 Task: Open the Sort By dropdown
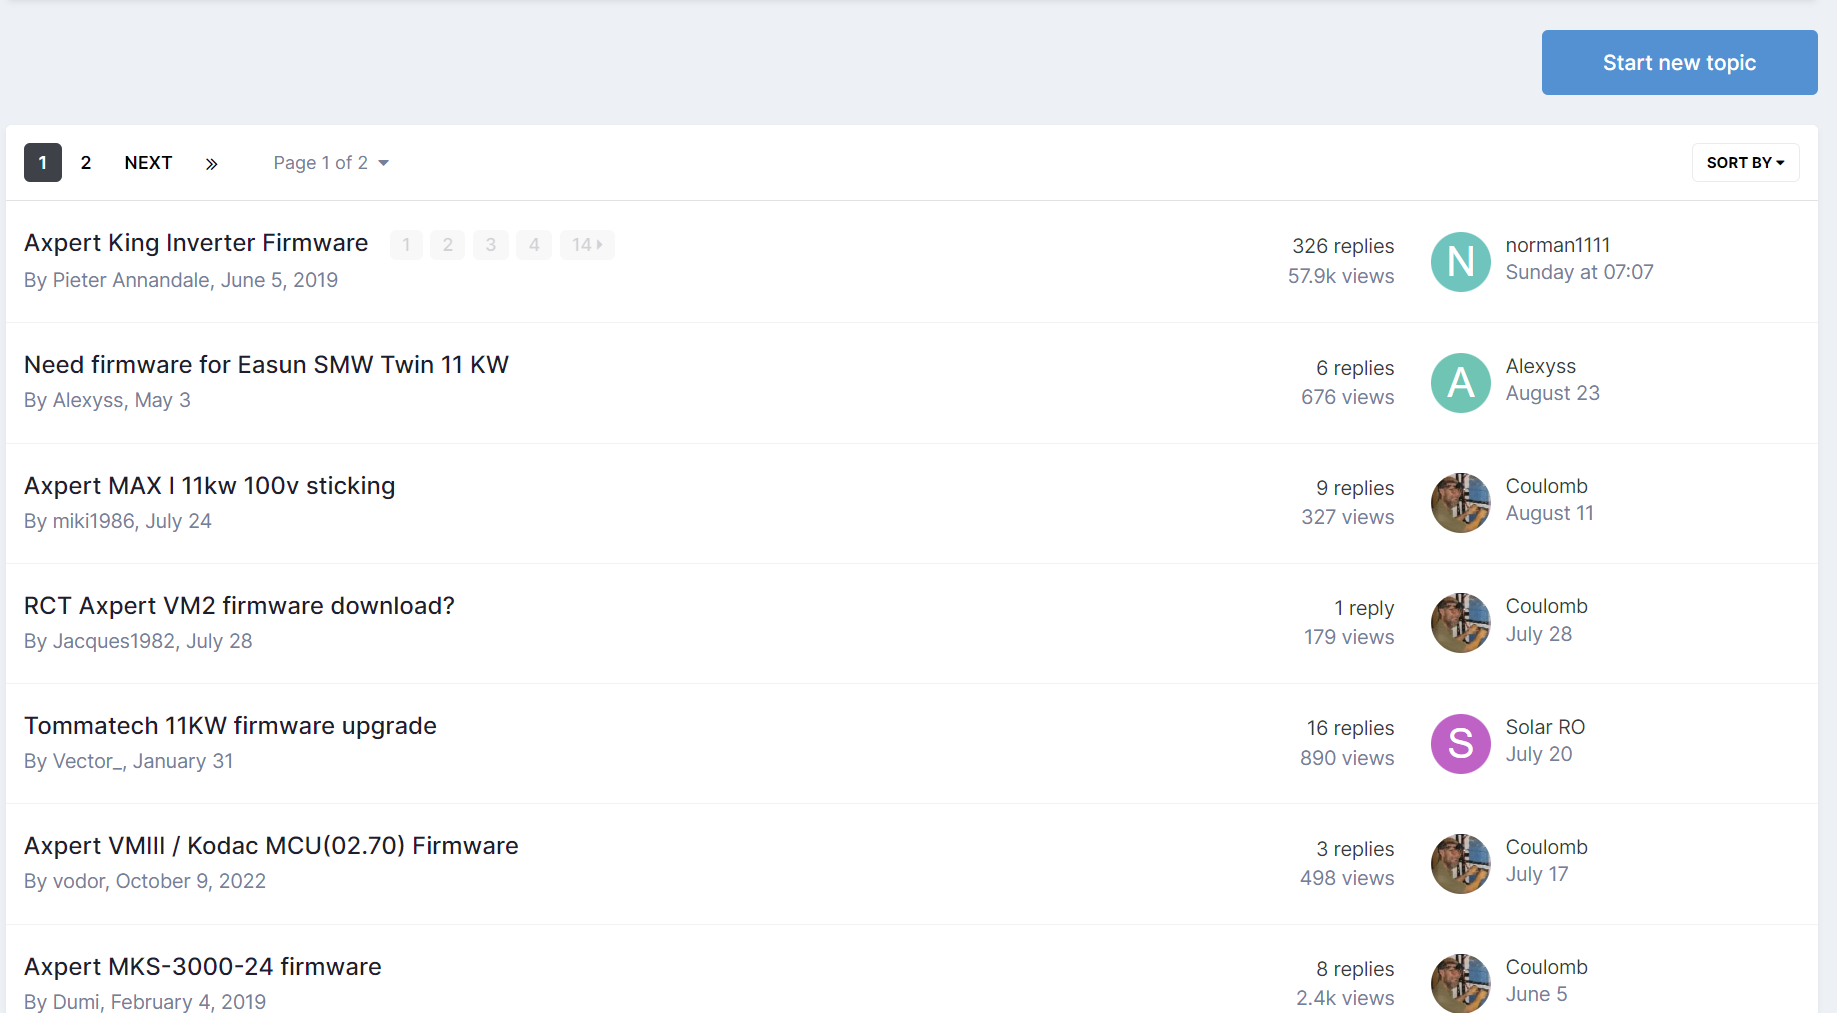tap(1745, 163)
